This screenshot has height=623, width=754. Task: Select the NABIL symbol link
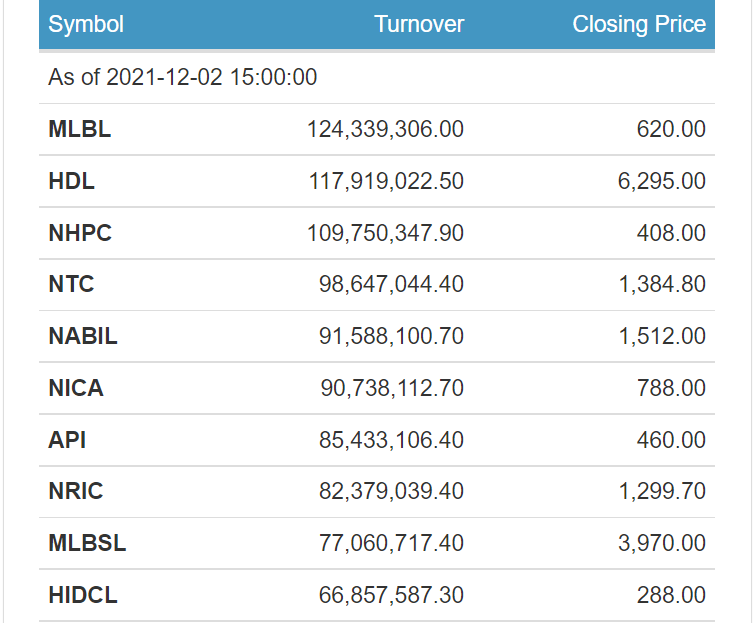tap(83, 336)
